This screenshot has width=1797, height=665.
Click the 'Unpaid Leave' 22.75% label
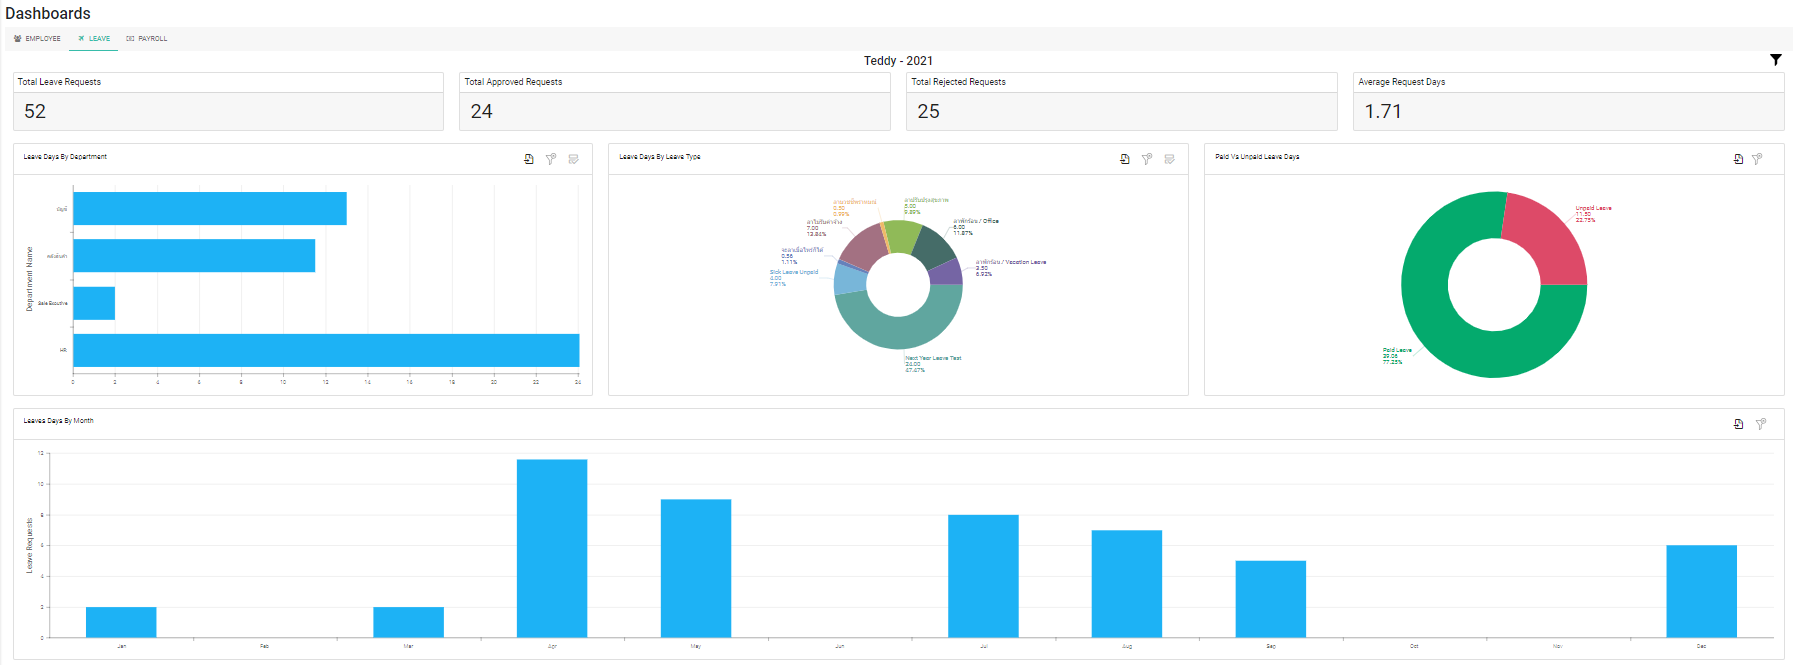1593,214
